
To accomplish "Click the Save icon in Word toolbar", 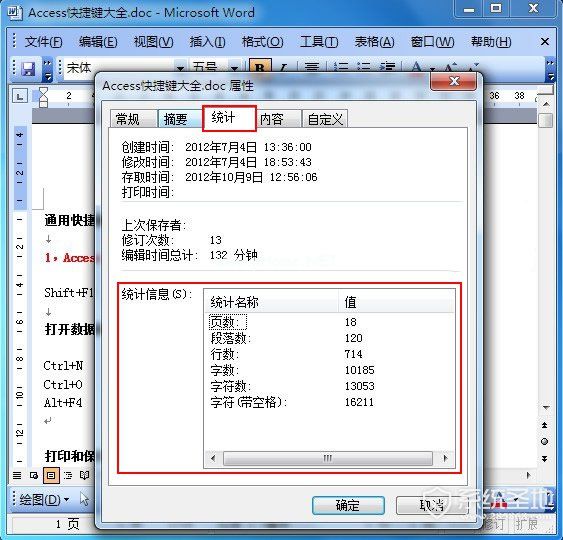I will [x=28, y=68].
